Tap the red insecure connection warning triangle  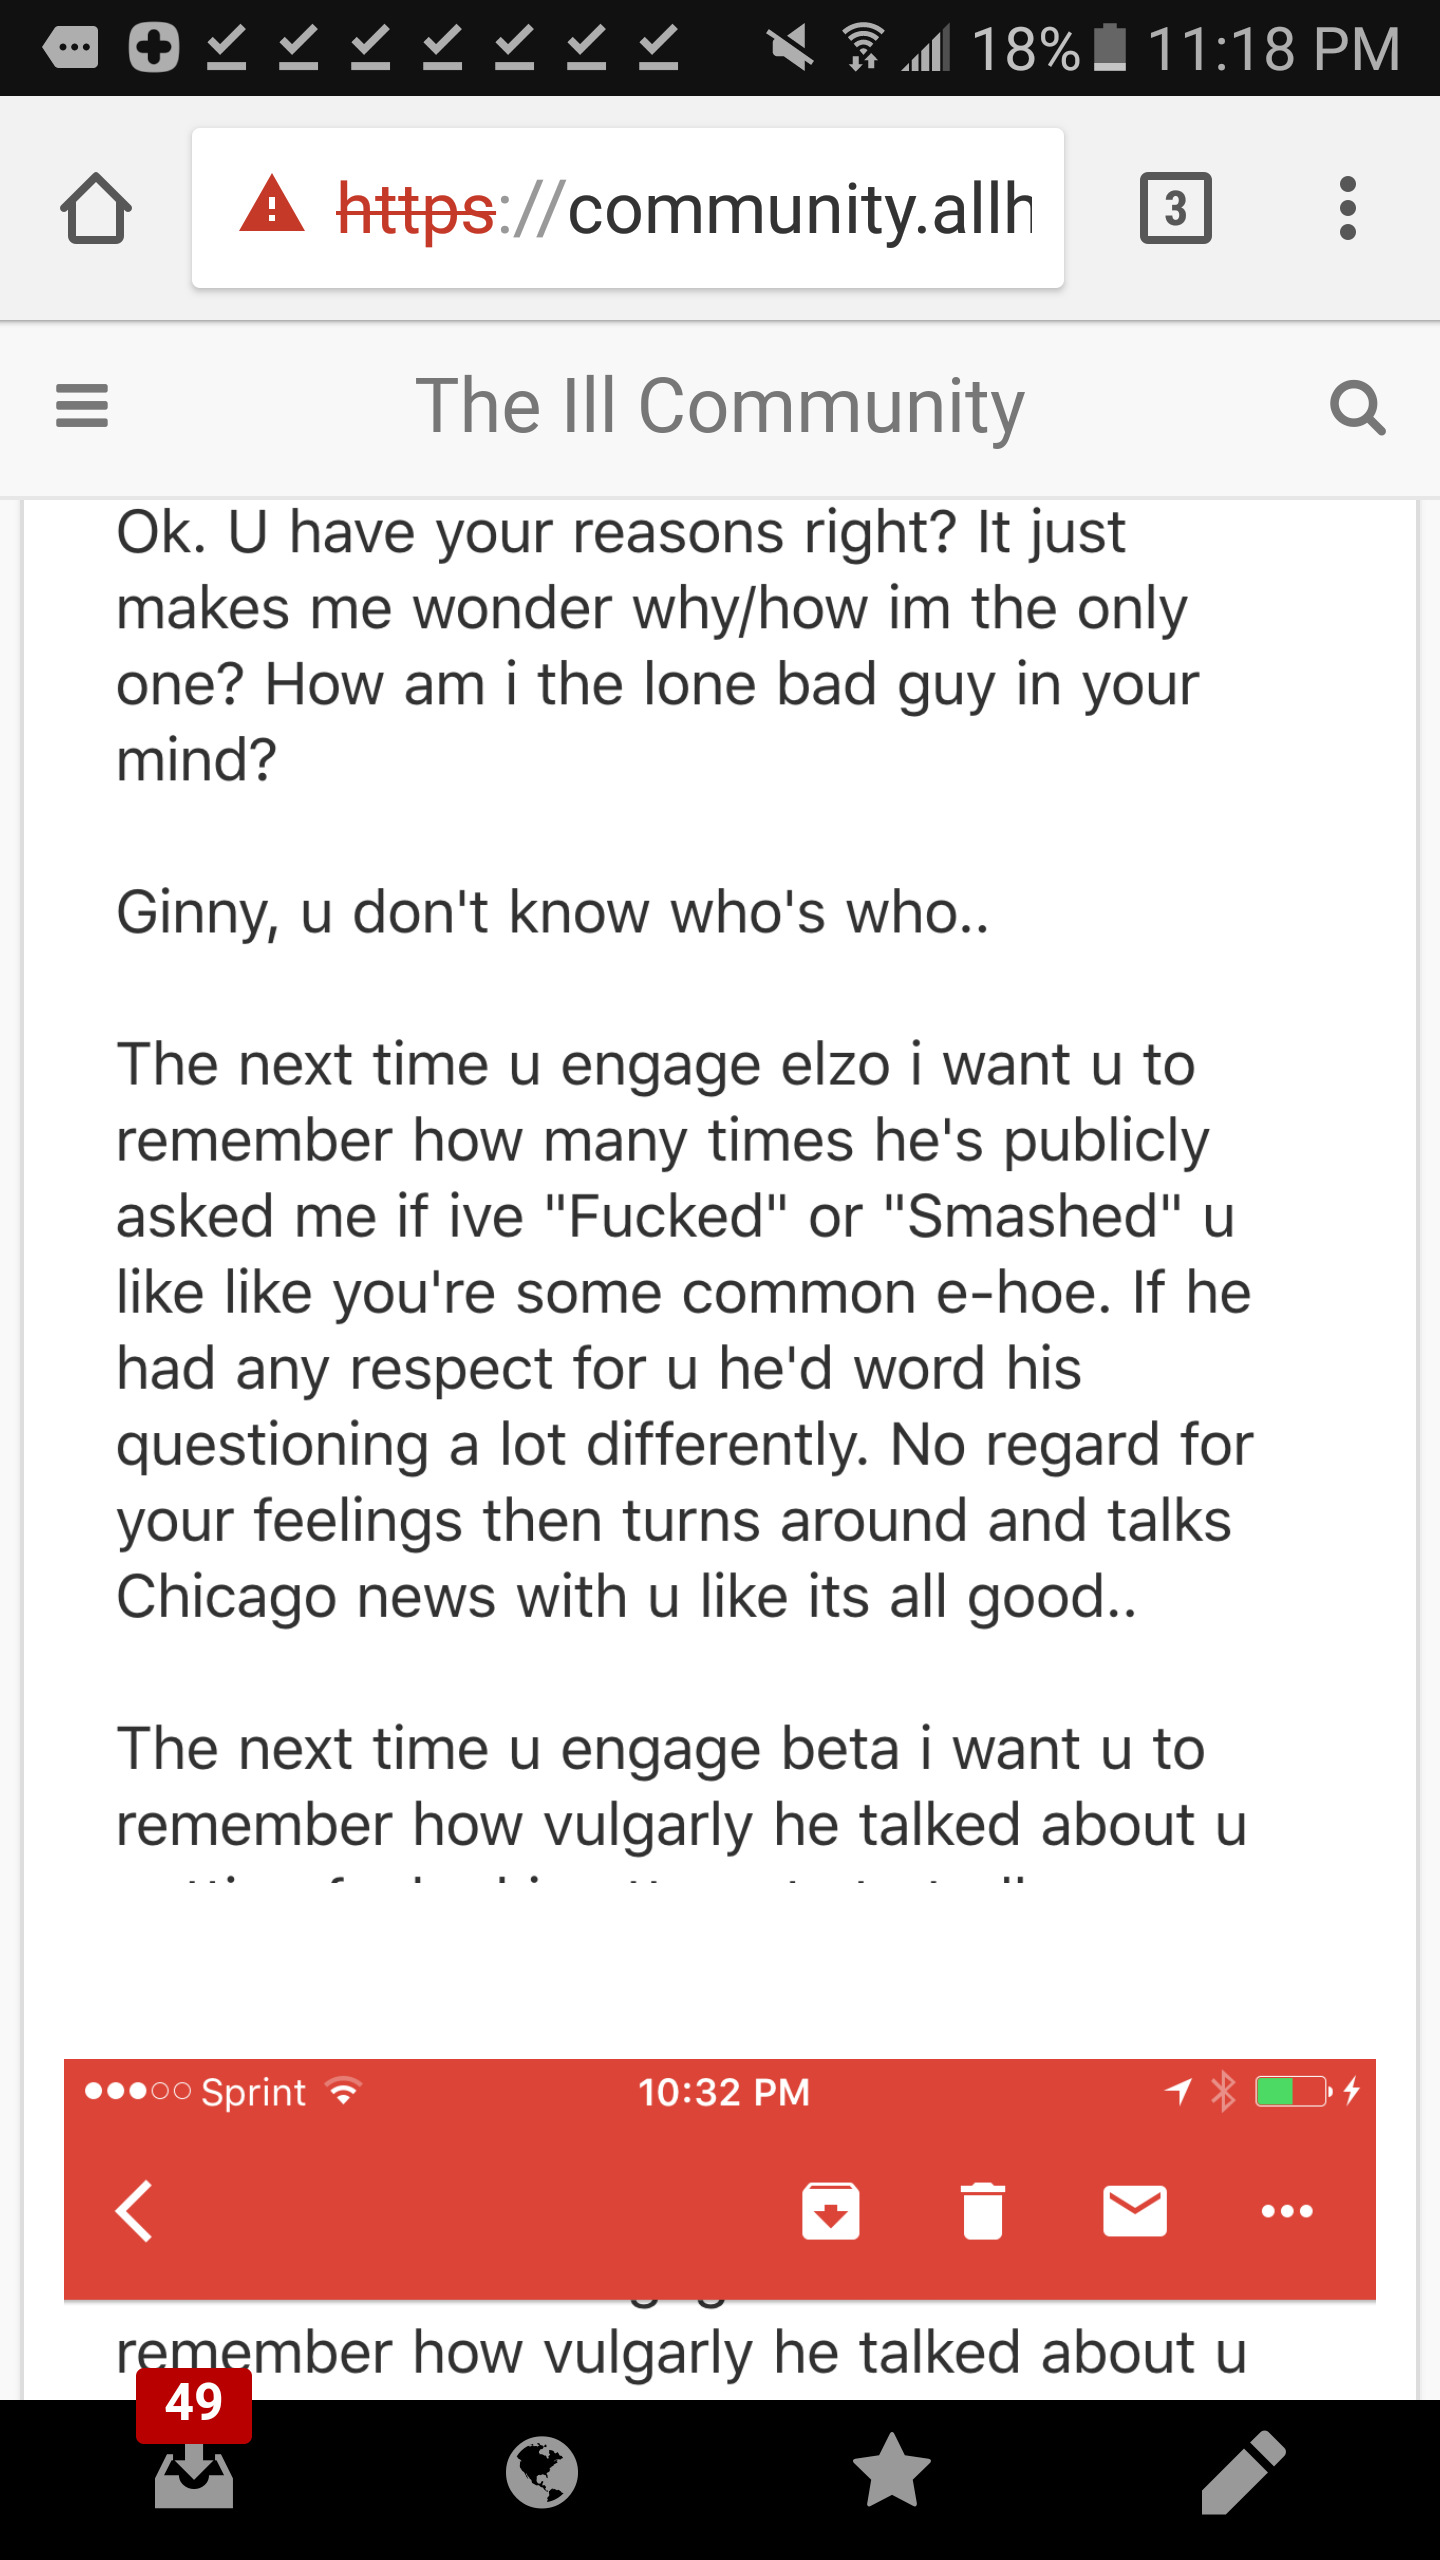click(272, 205)
